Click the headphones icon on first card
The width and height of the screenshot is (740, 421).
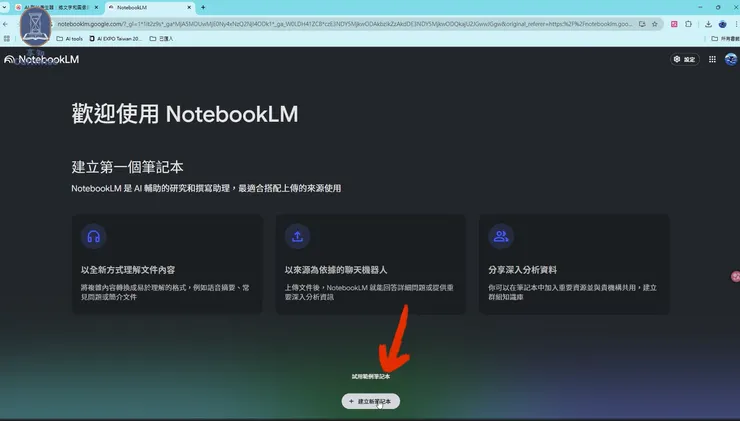pyautogui.click(x=93, y=236)
